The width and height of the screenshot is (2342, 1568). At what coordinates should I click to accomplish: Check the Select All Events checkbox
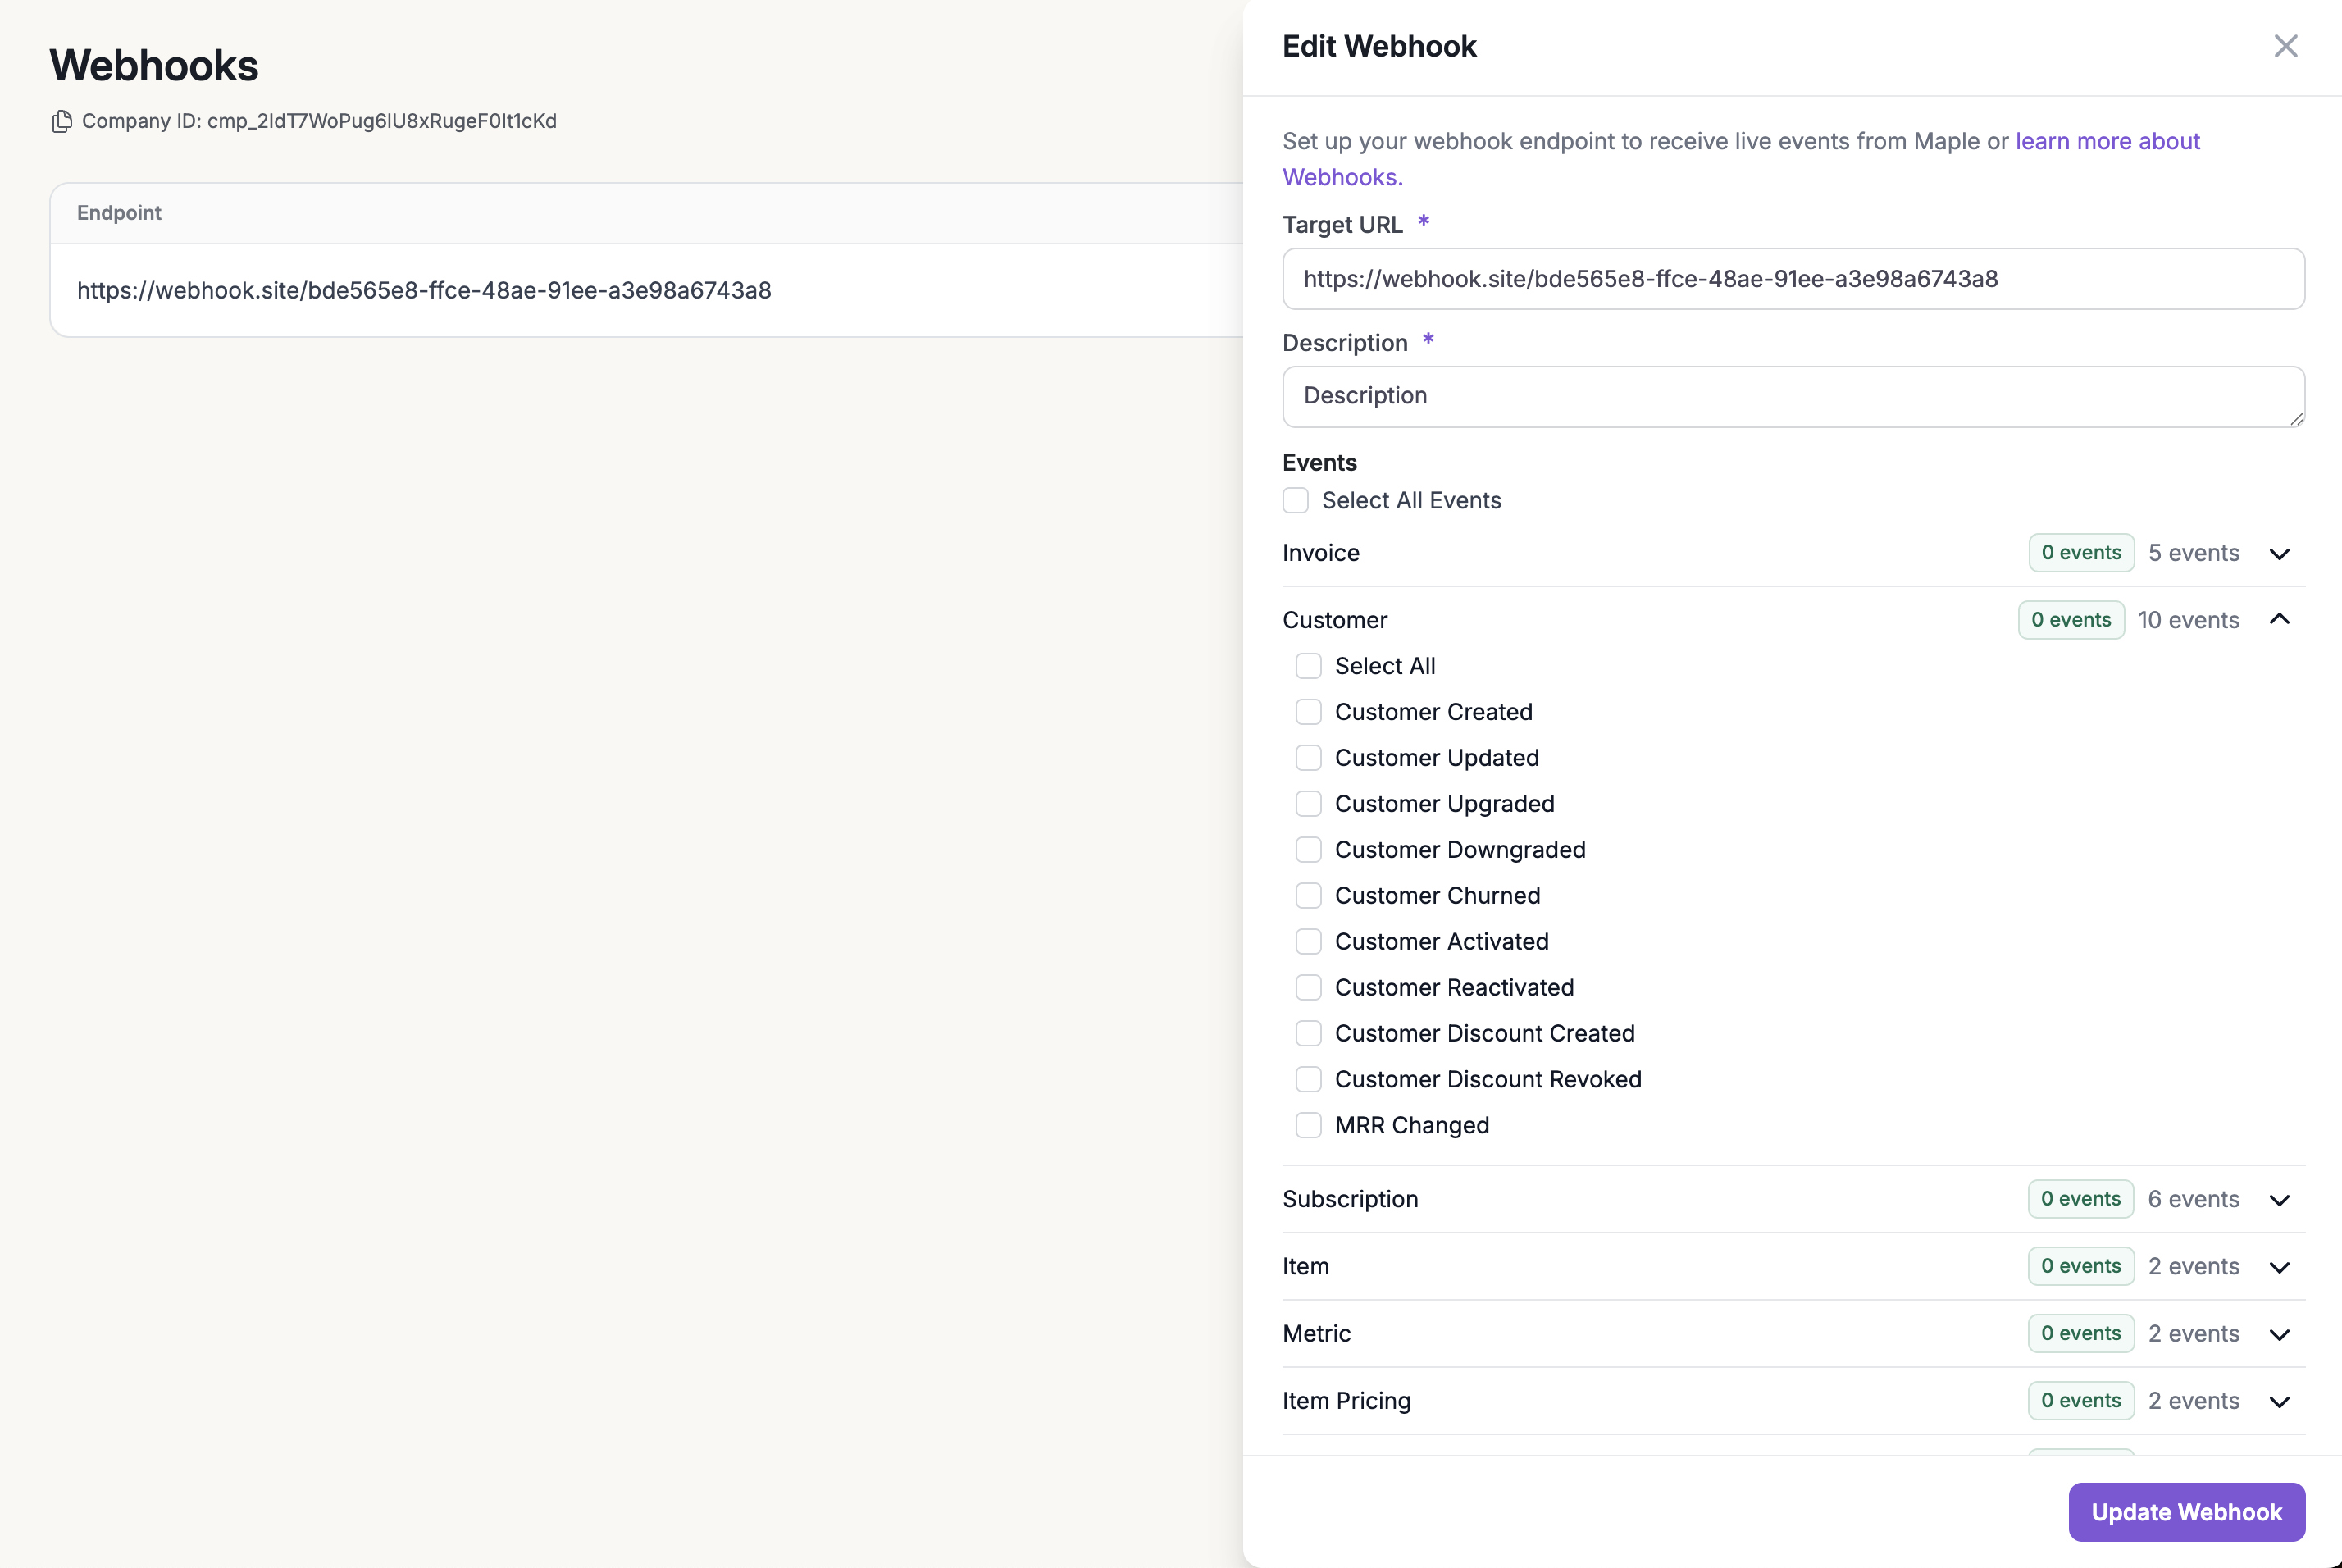click(1296, 500)
